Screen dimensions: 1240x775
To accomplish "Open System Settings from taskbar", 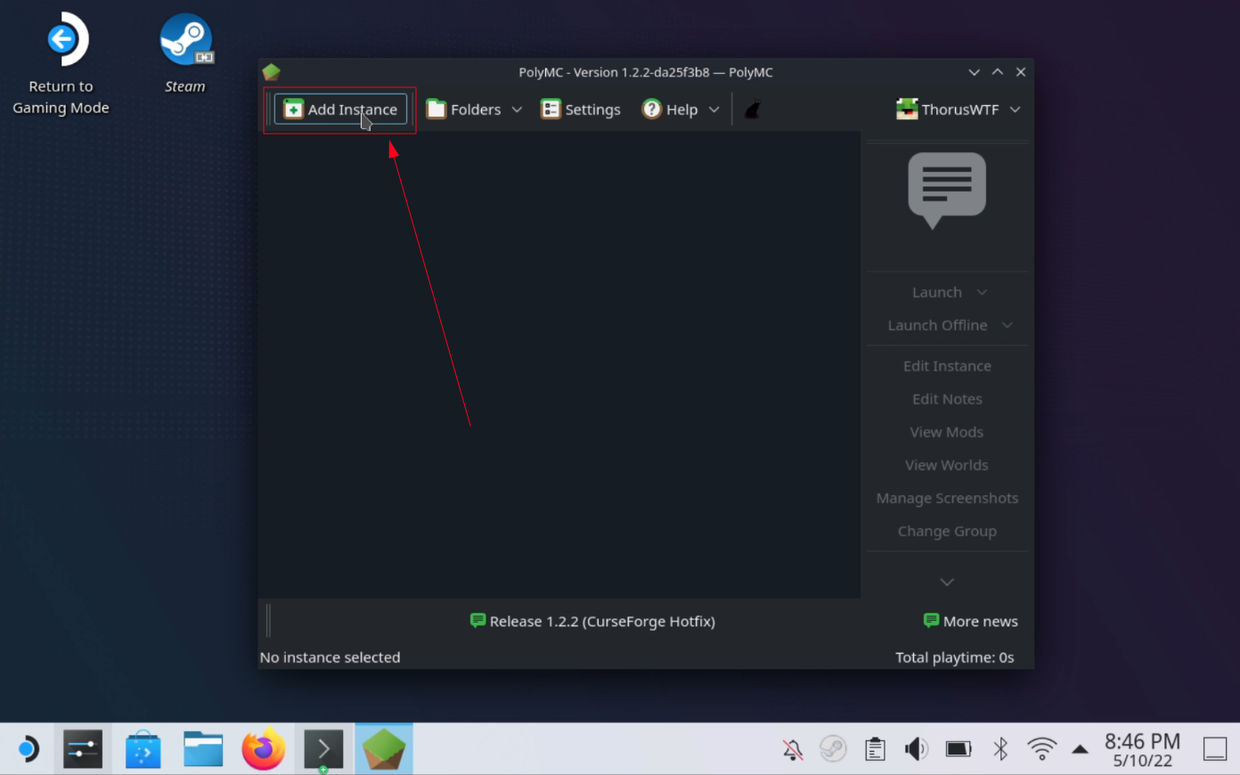I will tap(83, 749).
